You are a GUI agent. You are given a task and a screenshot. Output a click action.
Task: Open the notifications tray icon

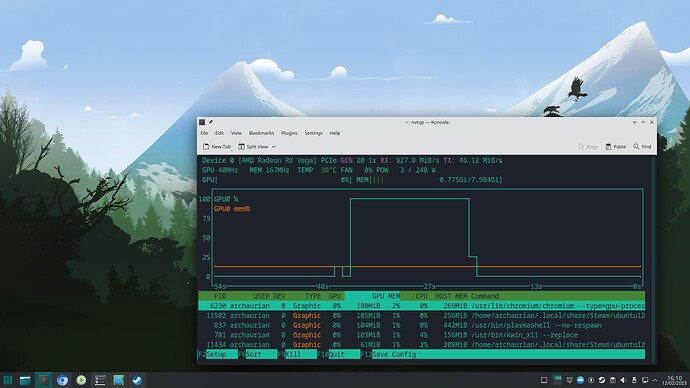569,380
